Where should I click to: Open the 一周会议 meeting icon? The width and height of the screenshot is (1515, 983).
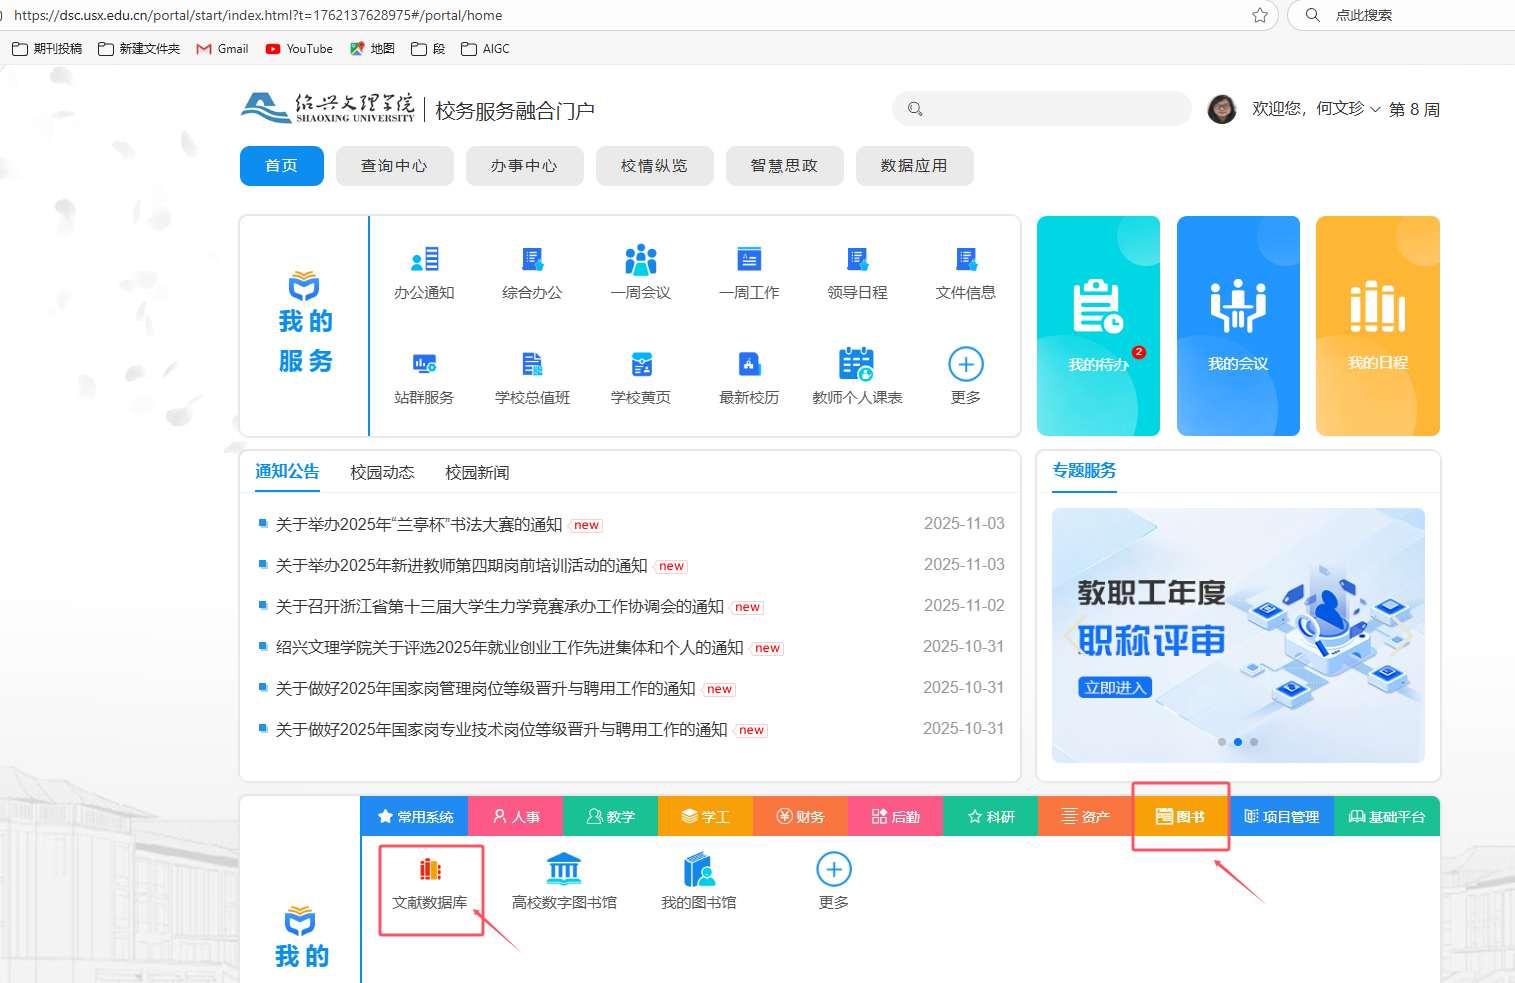(640, 261)
